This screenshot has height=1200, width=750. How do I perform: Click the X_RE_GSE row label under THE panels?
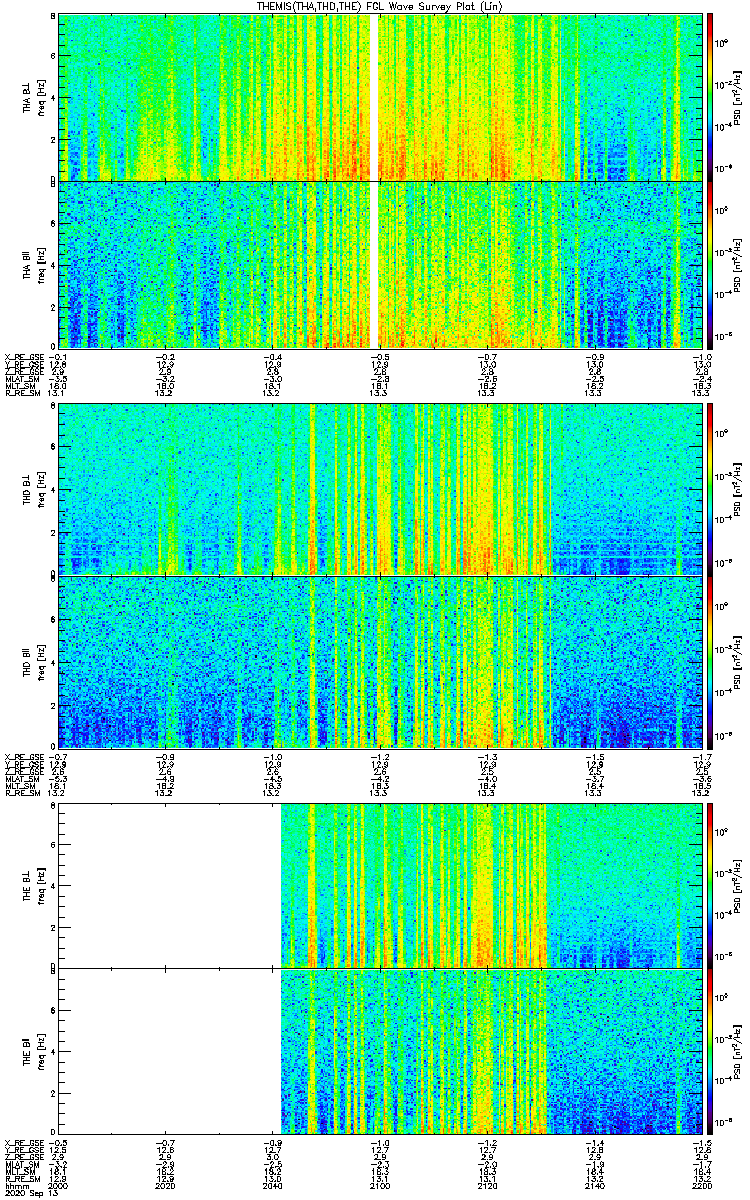pyautogui.click(x=22, y=1142)
